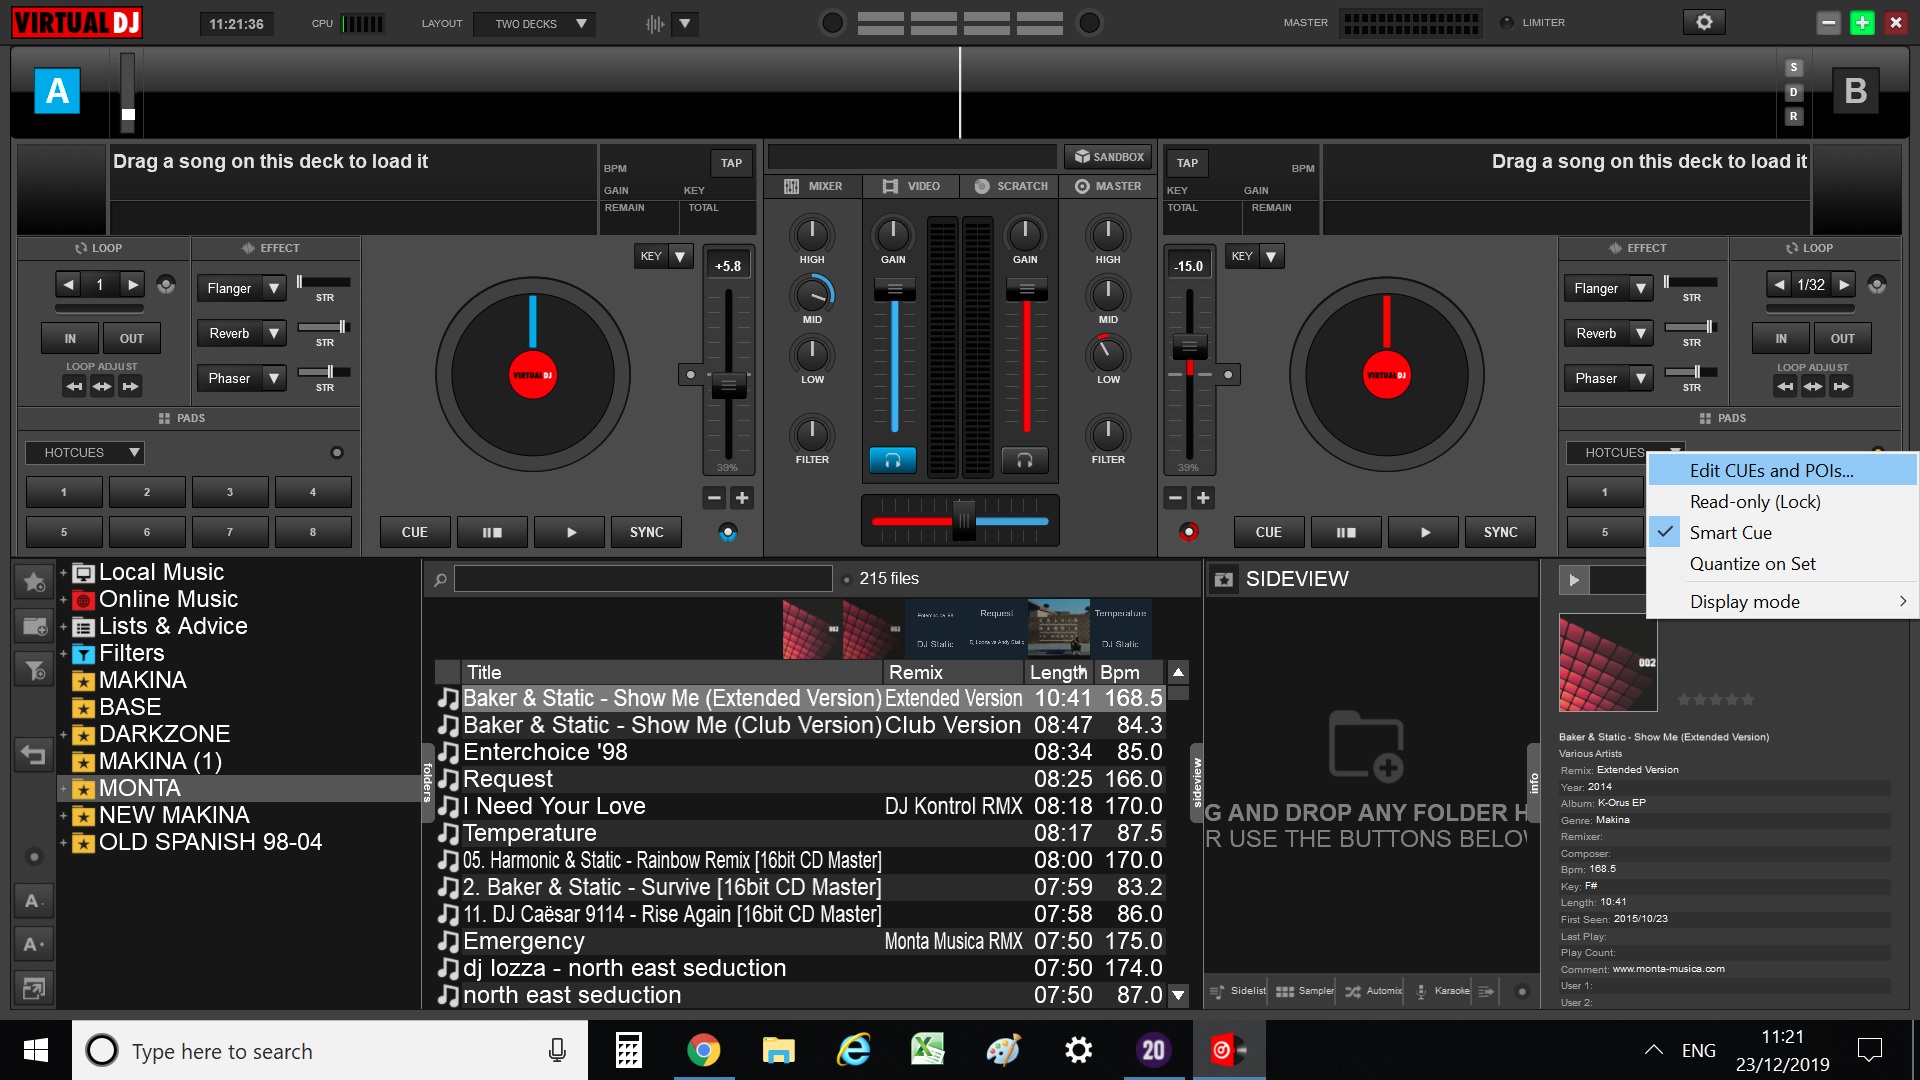Click deck A pitch slider handle

(728, 385)
